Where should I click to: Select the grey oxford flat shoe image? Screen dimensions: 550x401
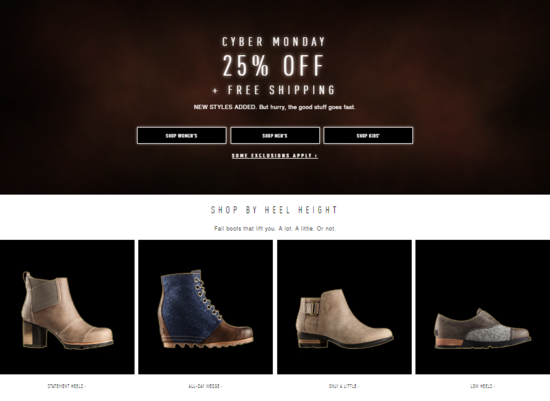click(x=483, y=307)
